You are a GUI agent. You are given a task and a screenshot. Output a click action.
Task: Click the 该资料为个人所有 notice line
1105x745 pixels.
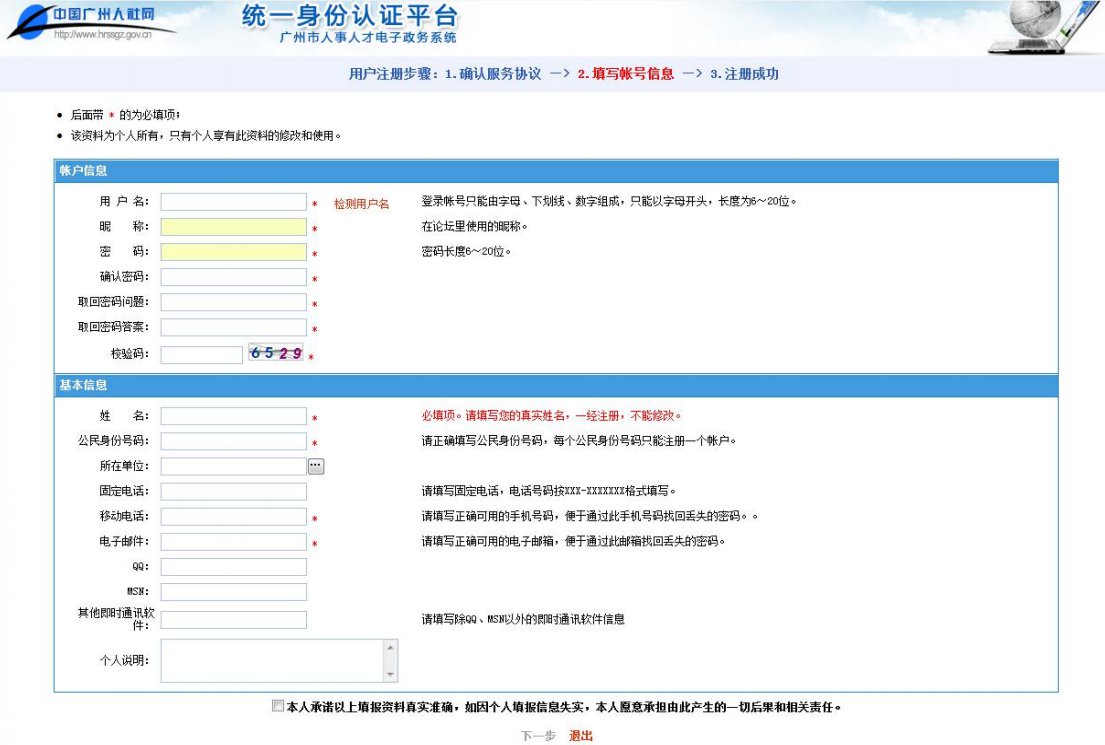point(205,135)
